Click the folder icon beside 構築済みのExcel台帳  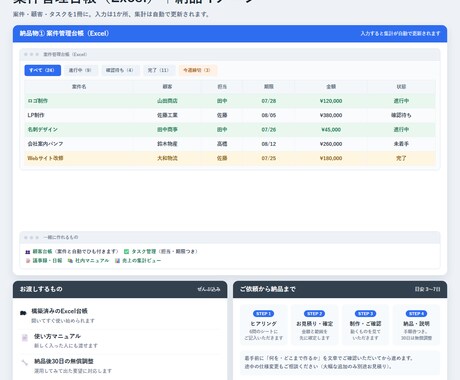coord(23,313)
